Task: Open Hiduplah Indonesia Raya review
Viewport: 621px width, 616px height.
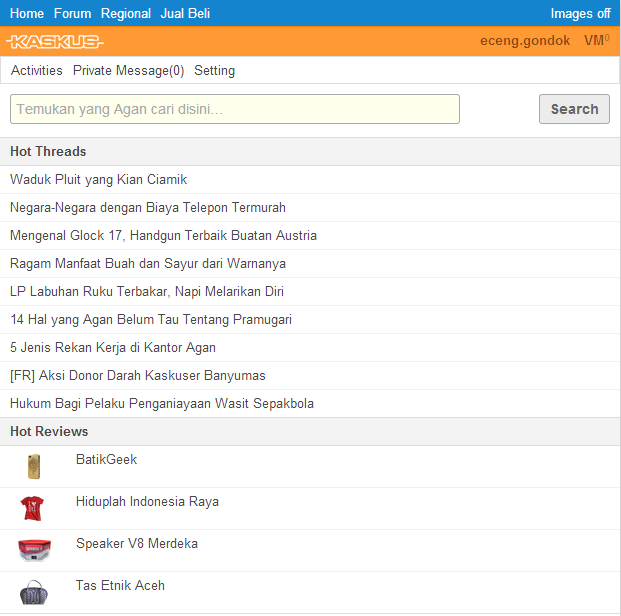Action: 147,502
